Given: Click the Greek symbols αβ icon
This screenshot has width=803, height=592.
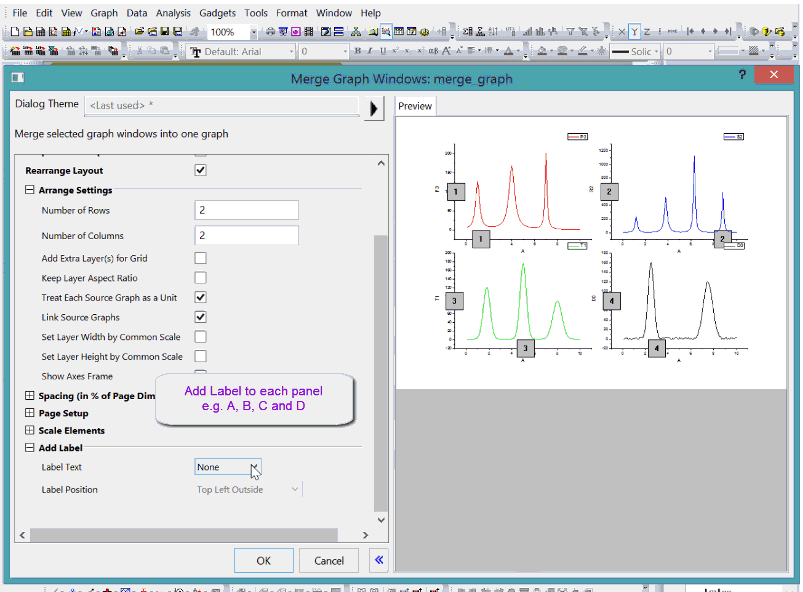Looking at the screenshot, I should [x=433, y=51].
